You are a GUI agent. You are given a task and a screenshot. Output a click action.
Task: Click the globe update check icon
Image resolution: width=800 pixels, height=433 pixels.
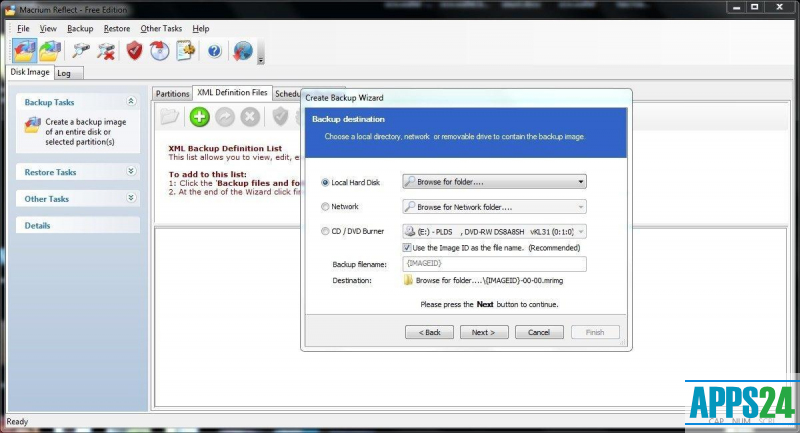[x=242, y=51]
